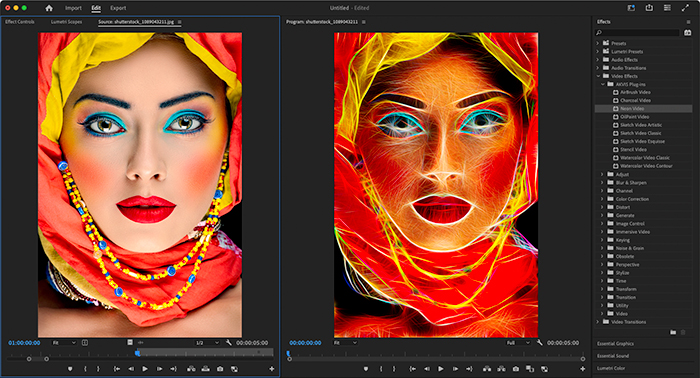Play the sequence in Program monitor
Image resolution: width=700 pixels, height=378 pixels.
tap(441, 369)
